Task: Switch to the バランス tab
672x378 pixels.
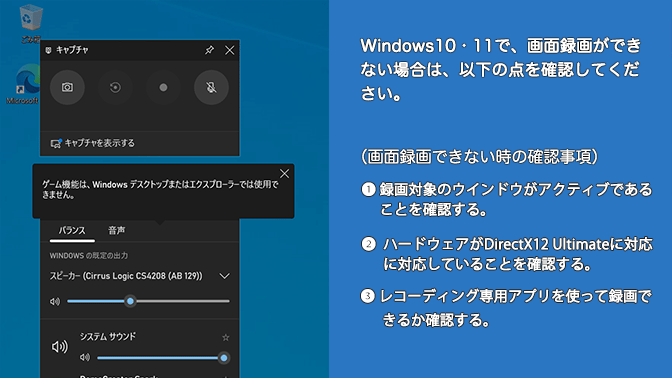Action: pos(72,231)
